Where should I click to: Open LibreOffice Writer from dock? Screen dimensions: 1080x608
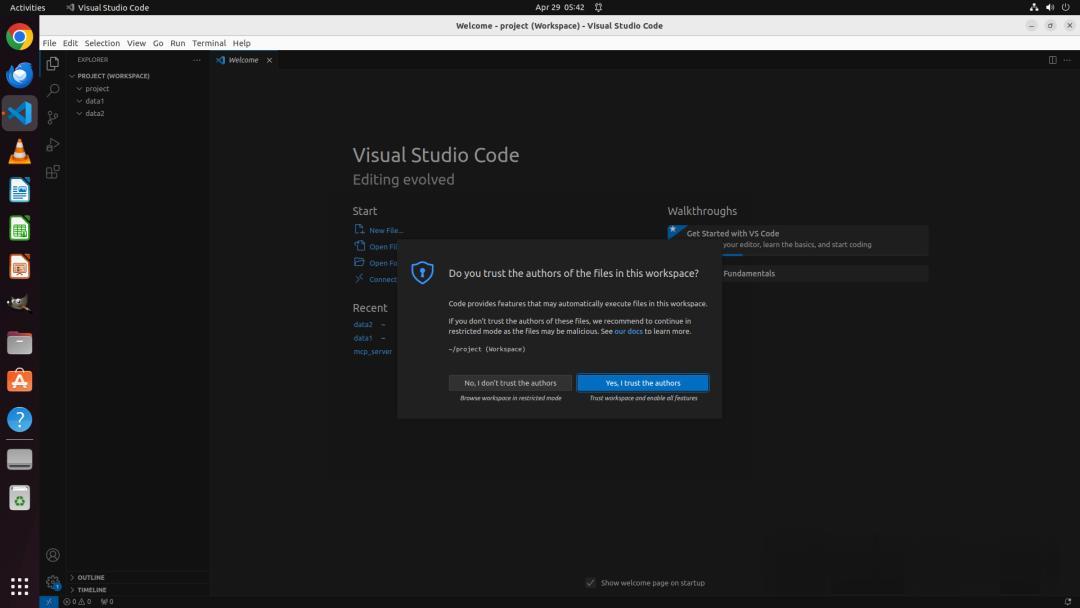pyautogui.click(x=19, y=190)
